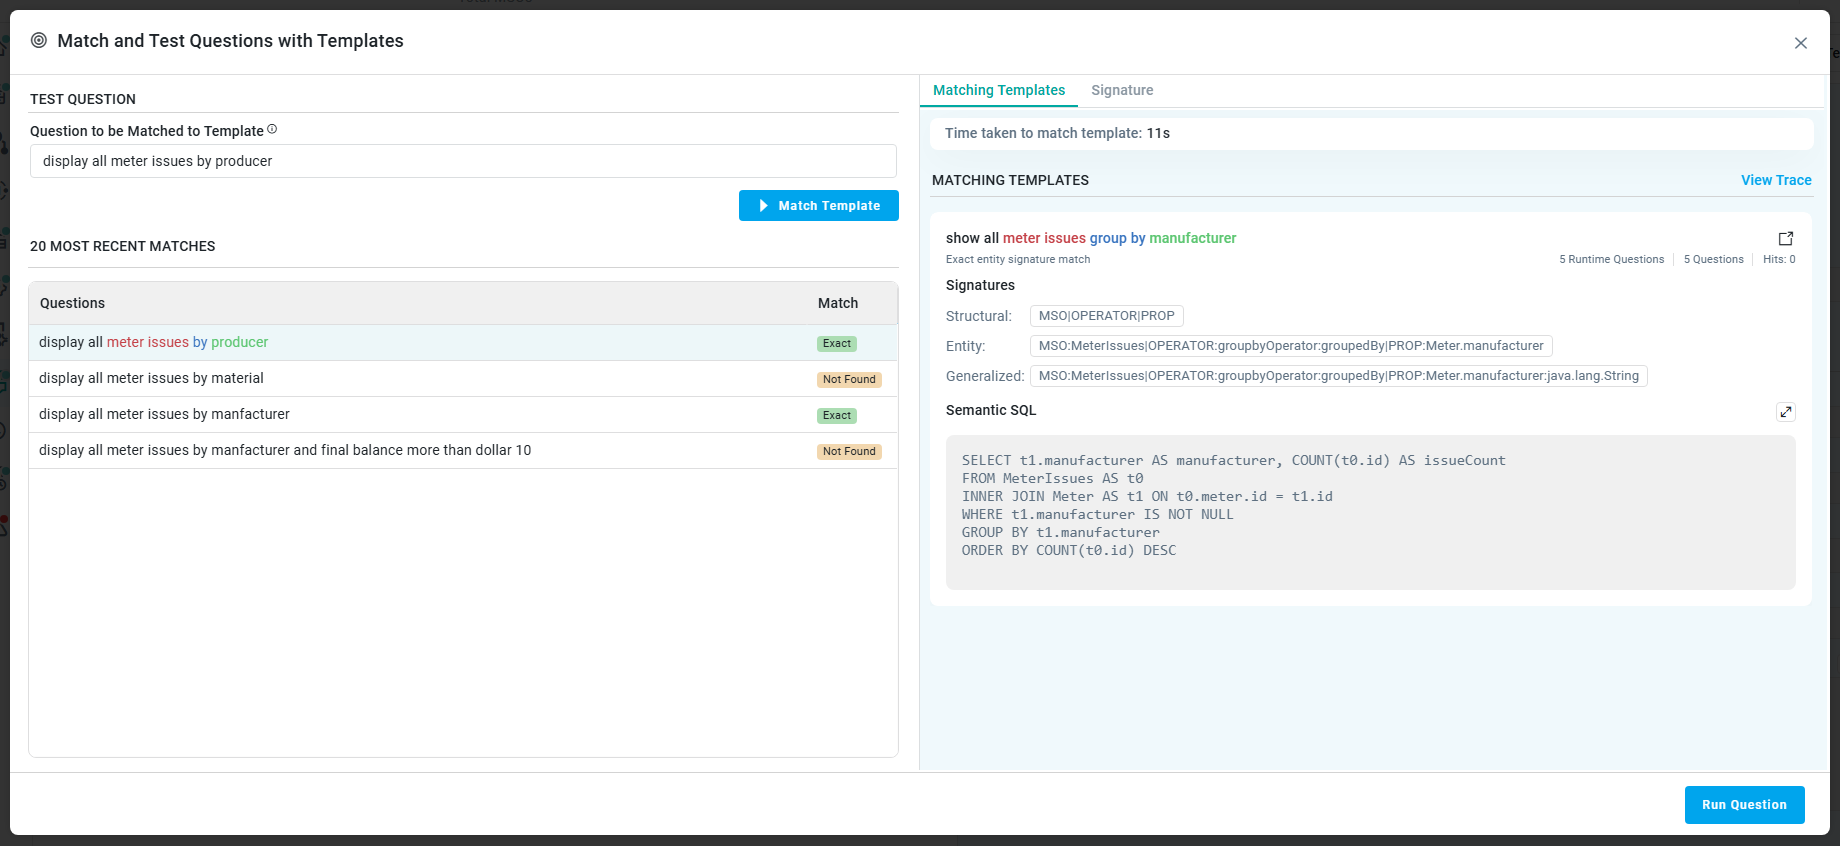Click the Generalized signature value chip
The width and height of the screenshot is (1840, 846).
coord(1338,376)
